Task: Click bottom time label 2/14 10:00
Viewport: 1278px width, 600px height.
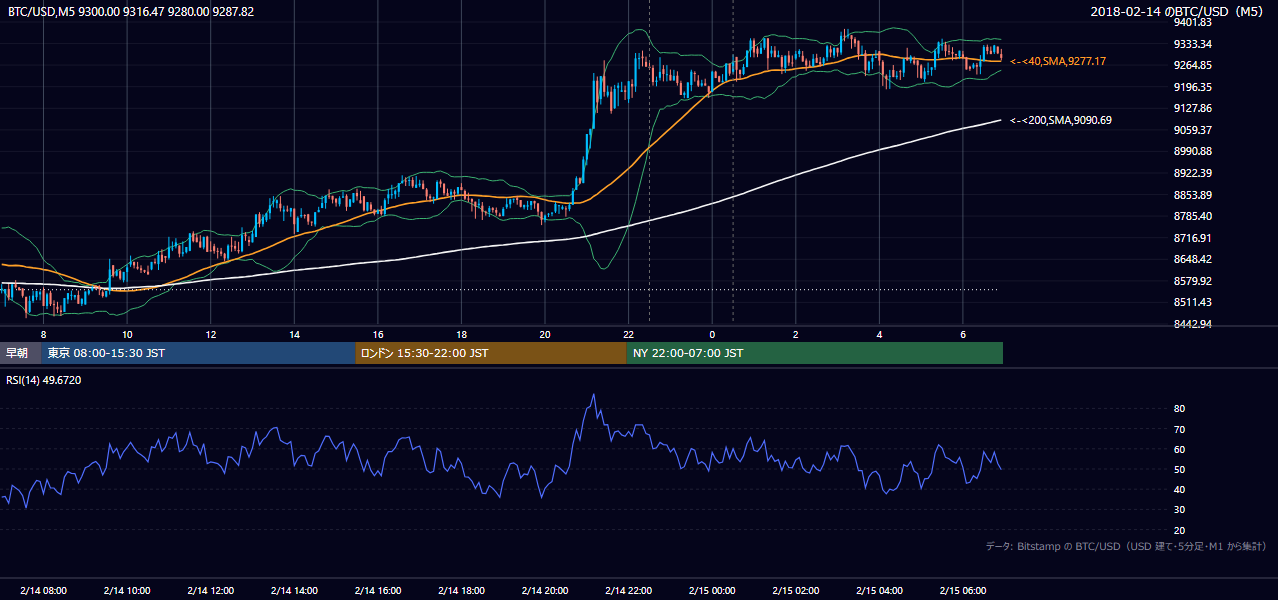Action: click(x=127, y=590)
